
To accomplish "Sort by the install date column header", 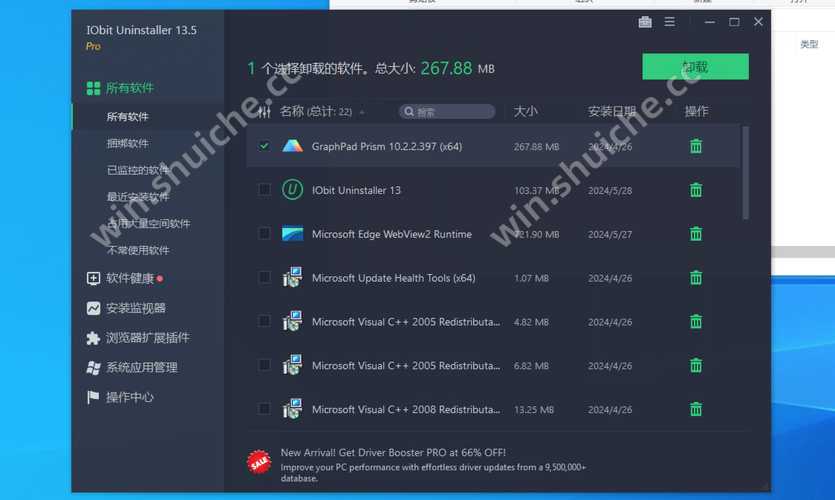I will coord(612,111).
